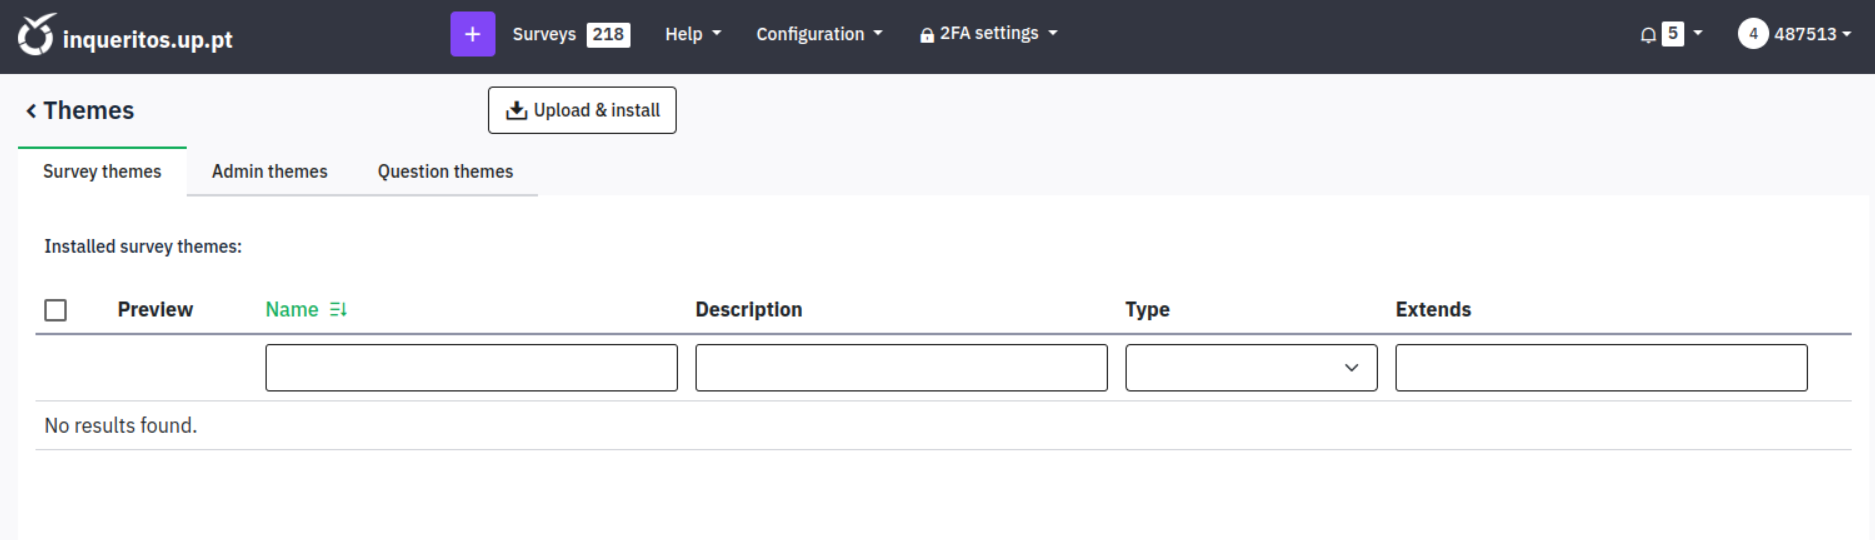The image size is (1875, 540).
Task: Click the notifications bell icon
Action: (1648, 35)
